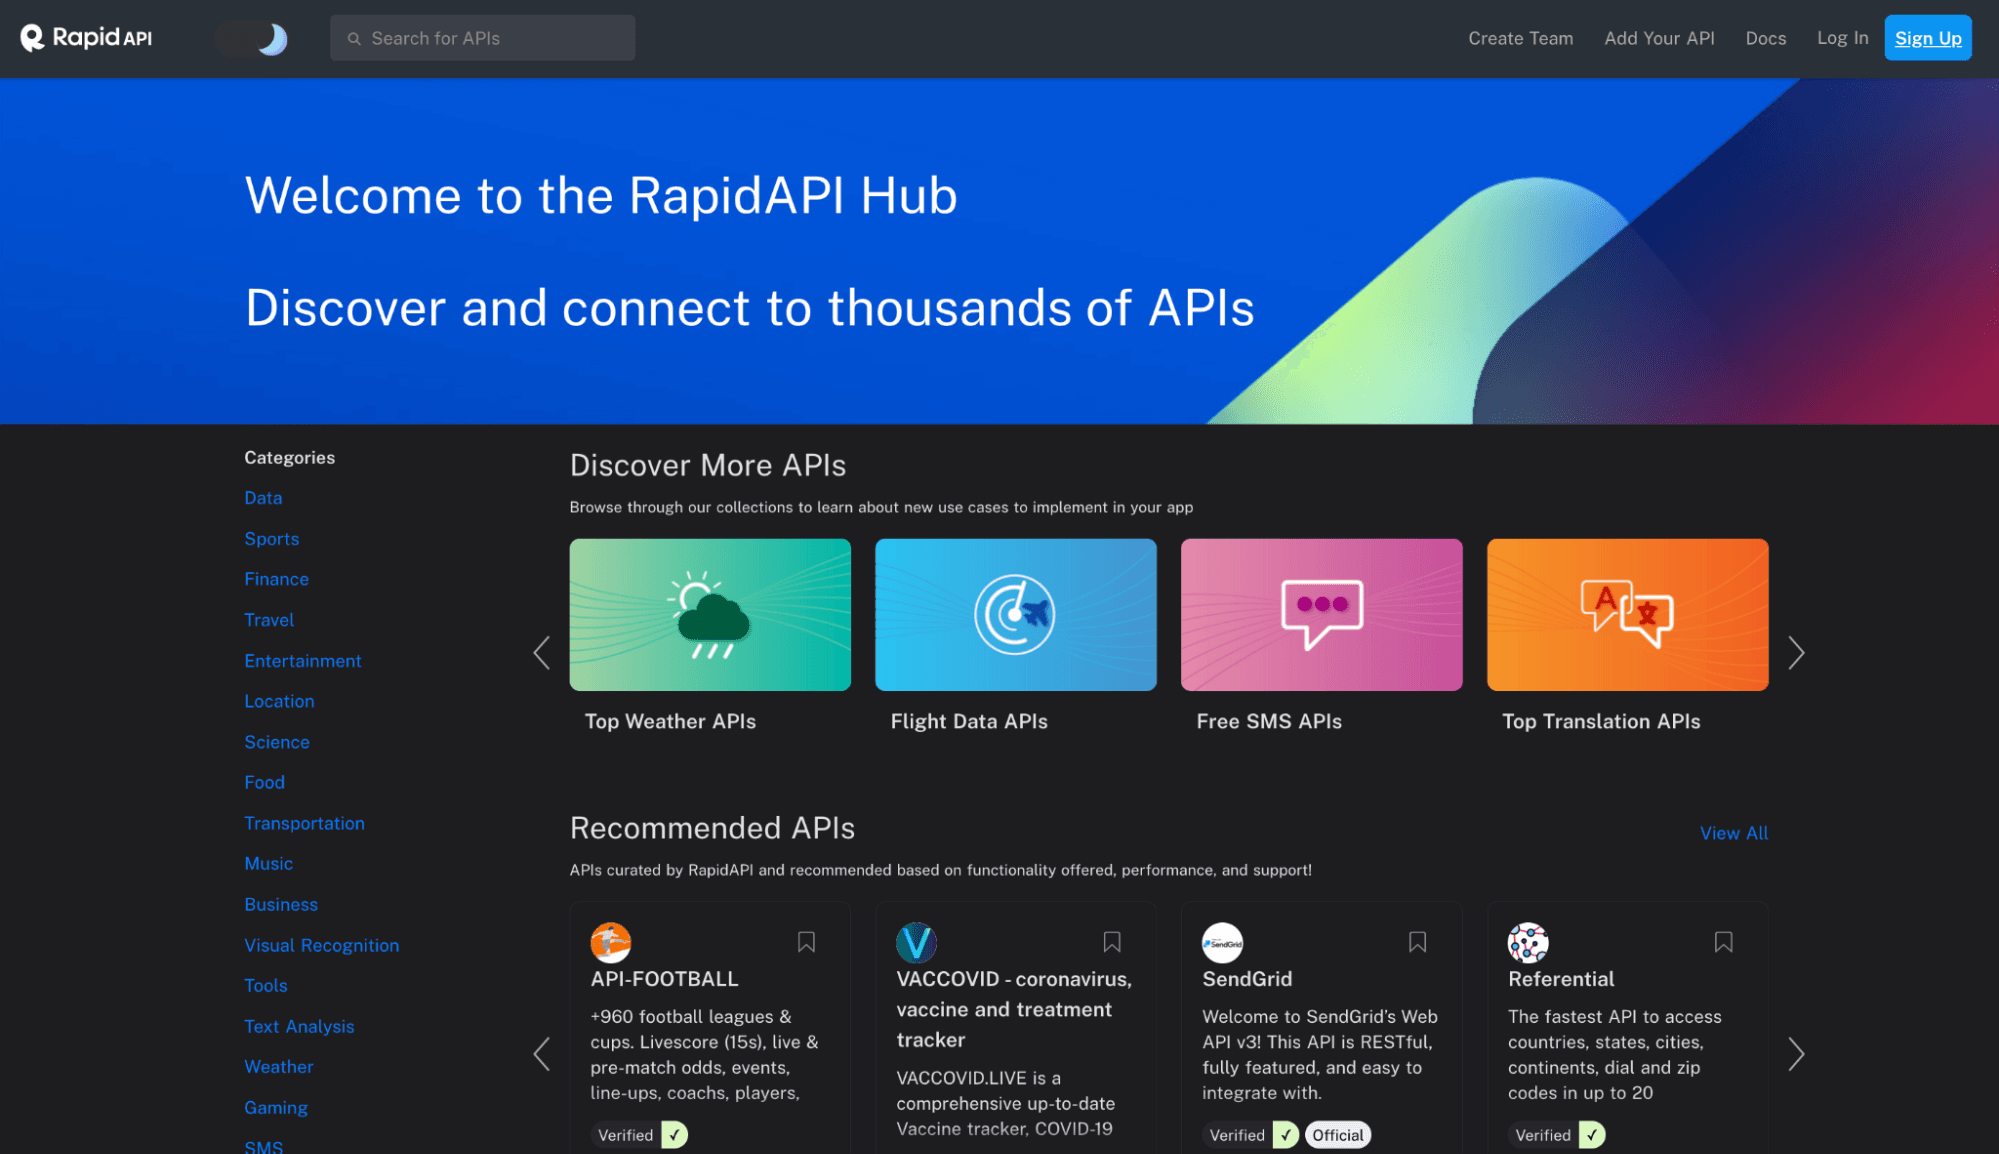Click the SendGrid logo icon
Viewport: 1999px width, 1154px height.
coord(1222,942)
